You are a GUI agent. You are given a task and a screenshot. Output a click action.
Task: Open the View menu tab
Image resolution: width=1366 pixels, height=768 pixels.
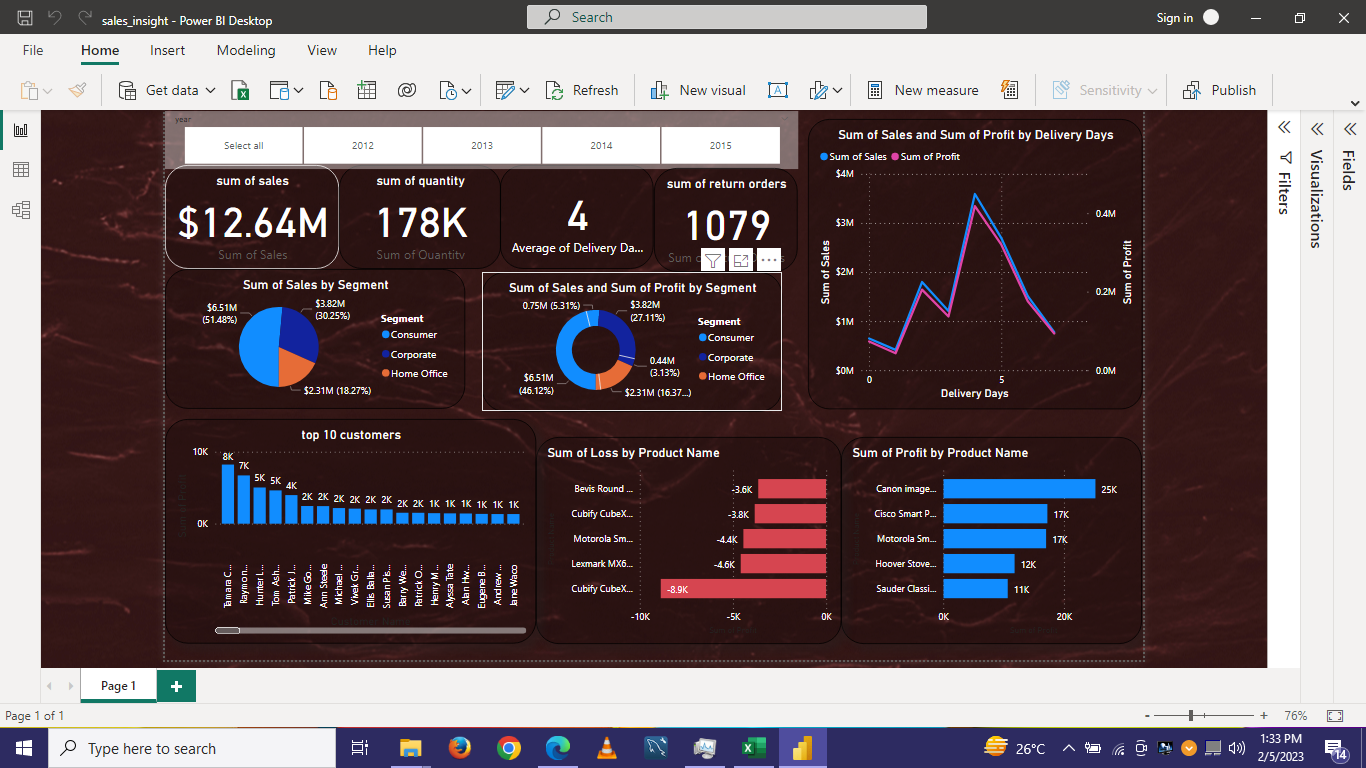coord(321,50)
